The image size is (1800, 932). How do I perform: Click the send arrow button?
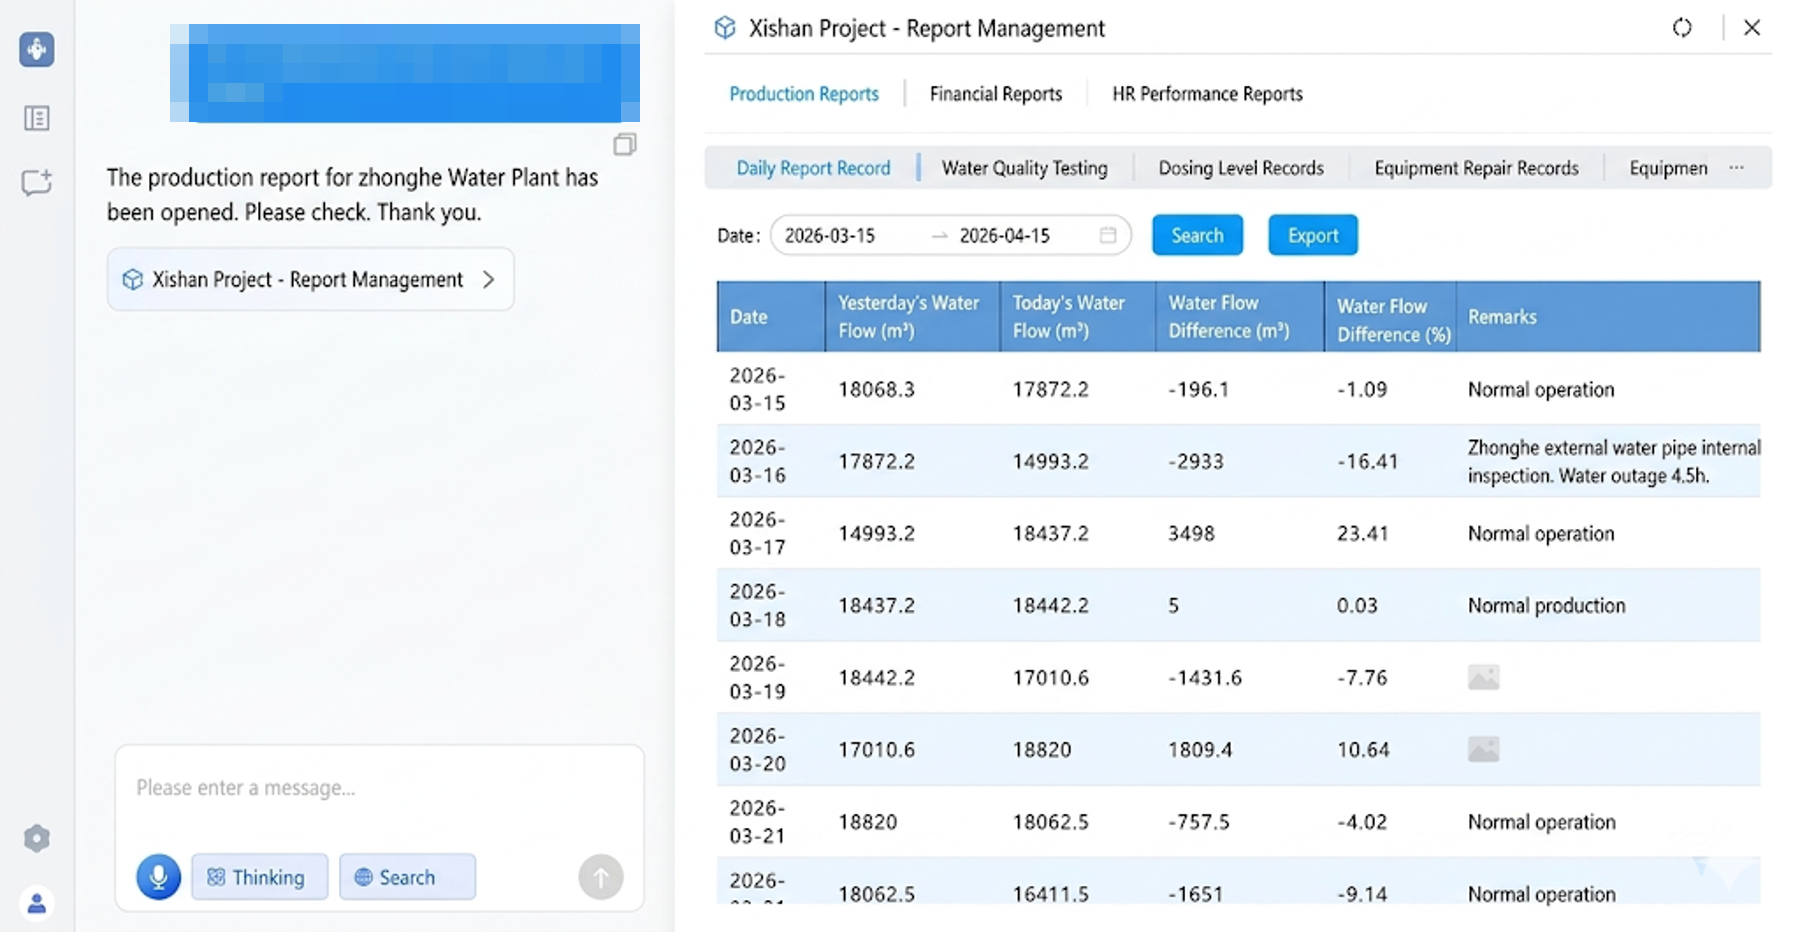pos(601,877)
